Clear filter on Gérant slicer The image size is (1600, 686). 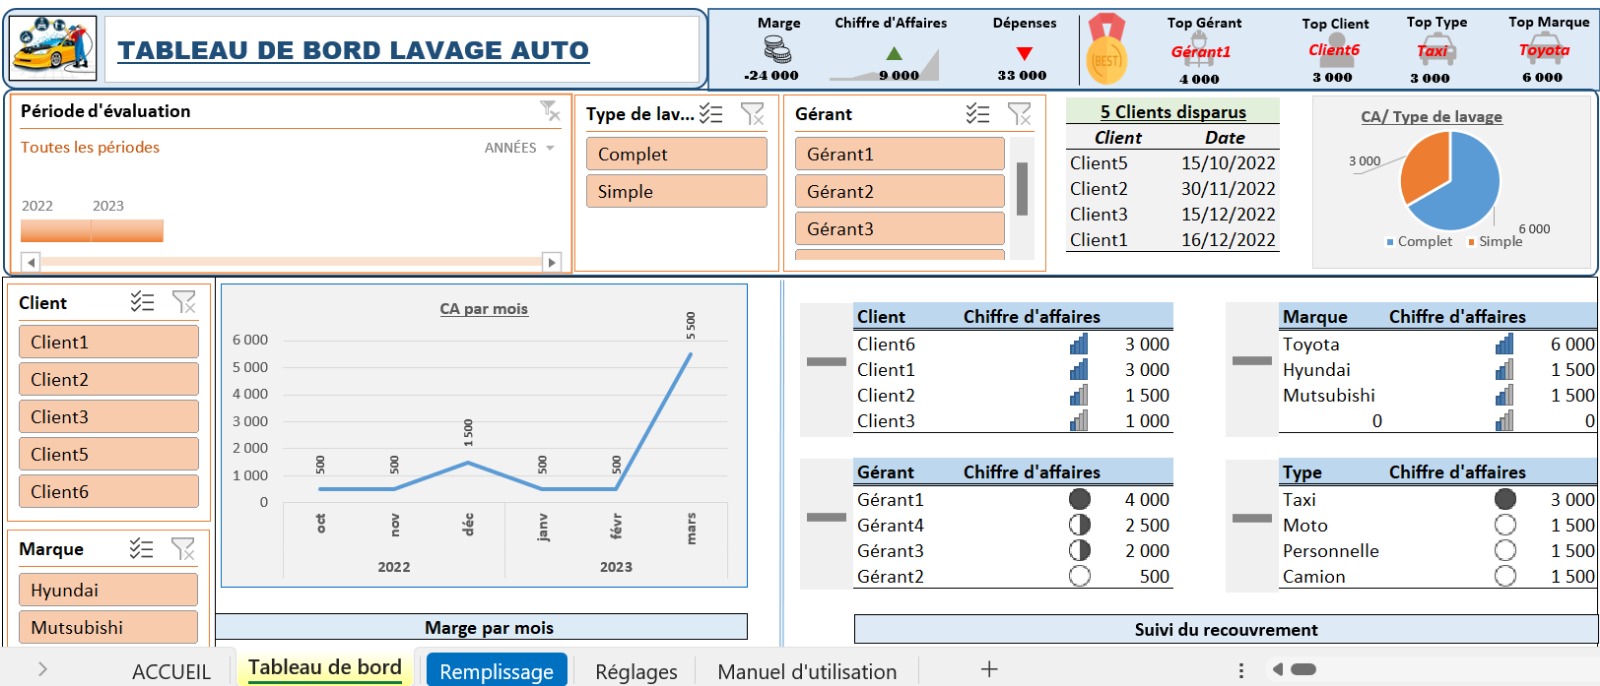tap(1019, 114)
